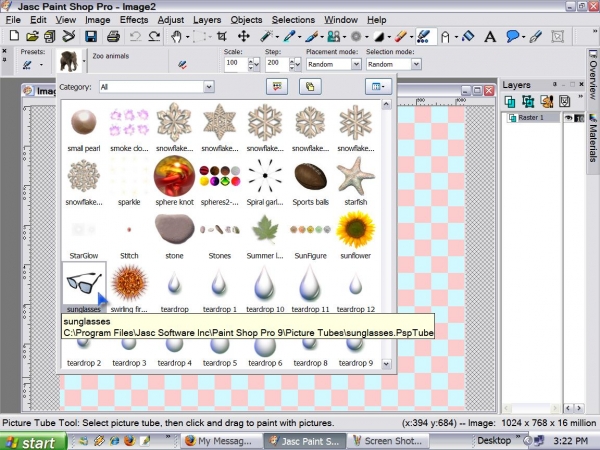Open the Adjust menu
Viewport: 600px width, 450px height.
171,20
